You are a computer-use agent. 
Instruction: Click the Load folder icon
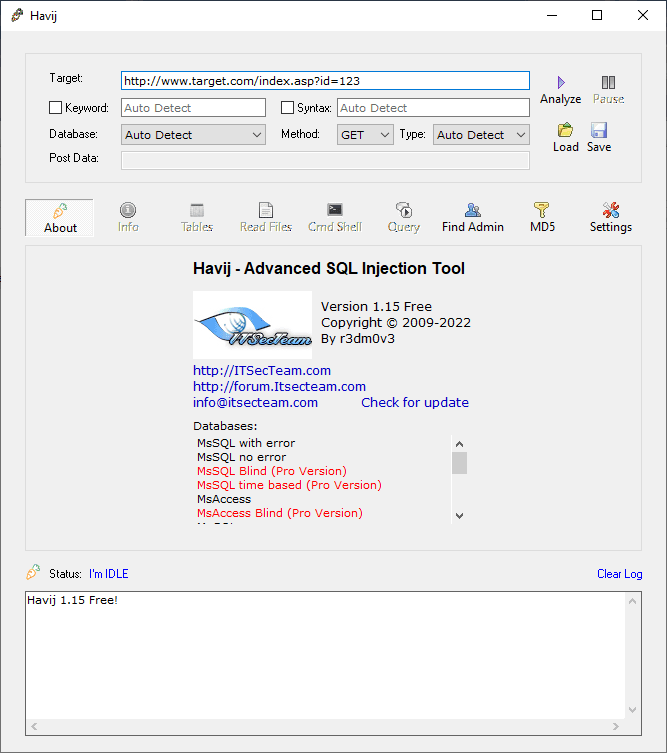[x=566, y=130]
